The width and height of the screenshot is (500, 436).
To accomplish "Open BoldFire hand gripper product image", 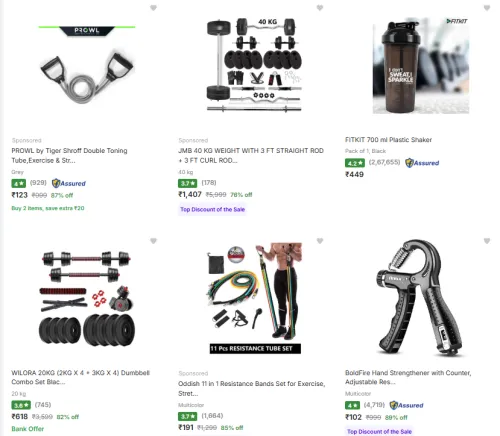I will (421, 298).
